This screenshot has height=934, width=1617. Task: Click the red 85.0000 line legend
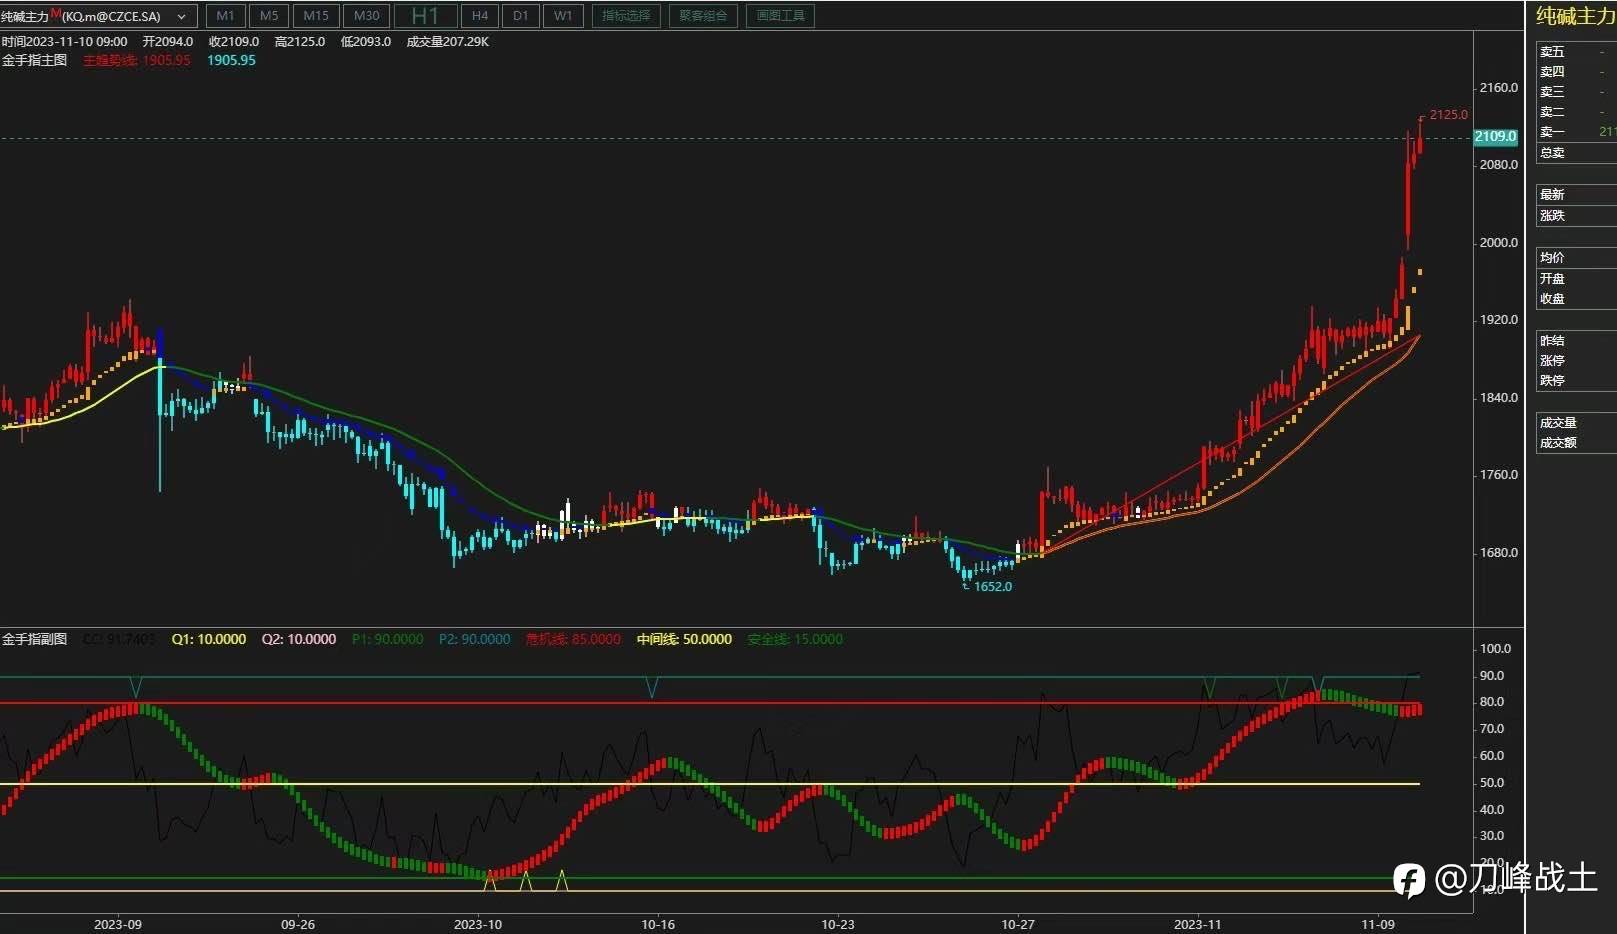point(573,639)
